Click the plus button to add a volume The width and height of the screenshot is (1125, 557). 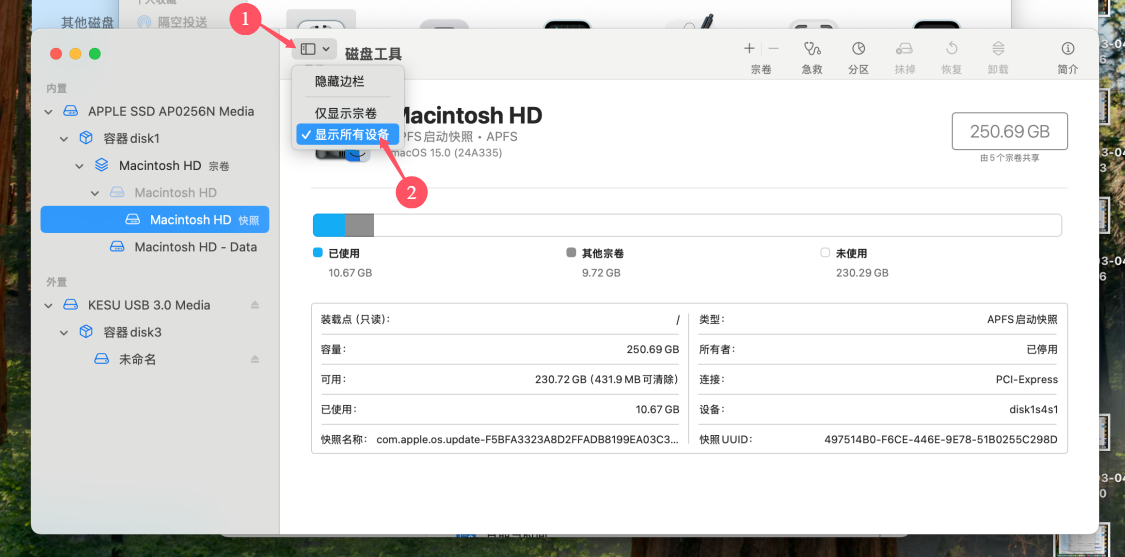click(749, 49)
